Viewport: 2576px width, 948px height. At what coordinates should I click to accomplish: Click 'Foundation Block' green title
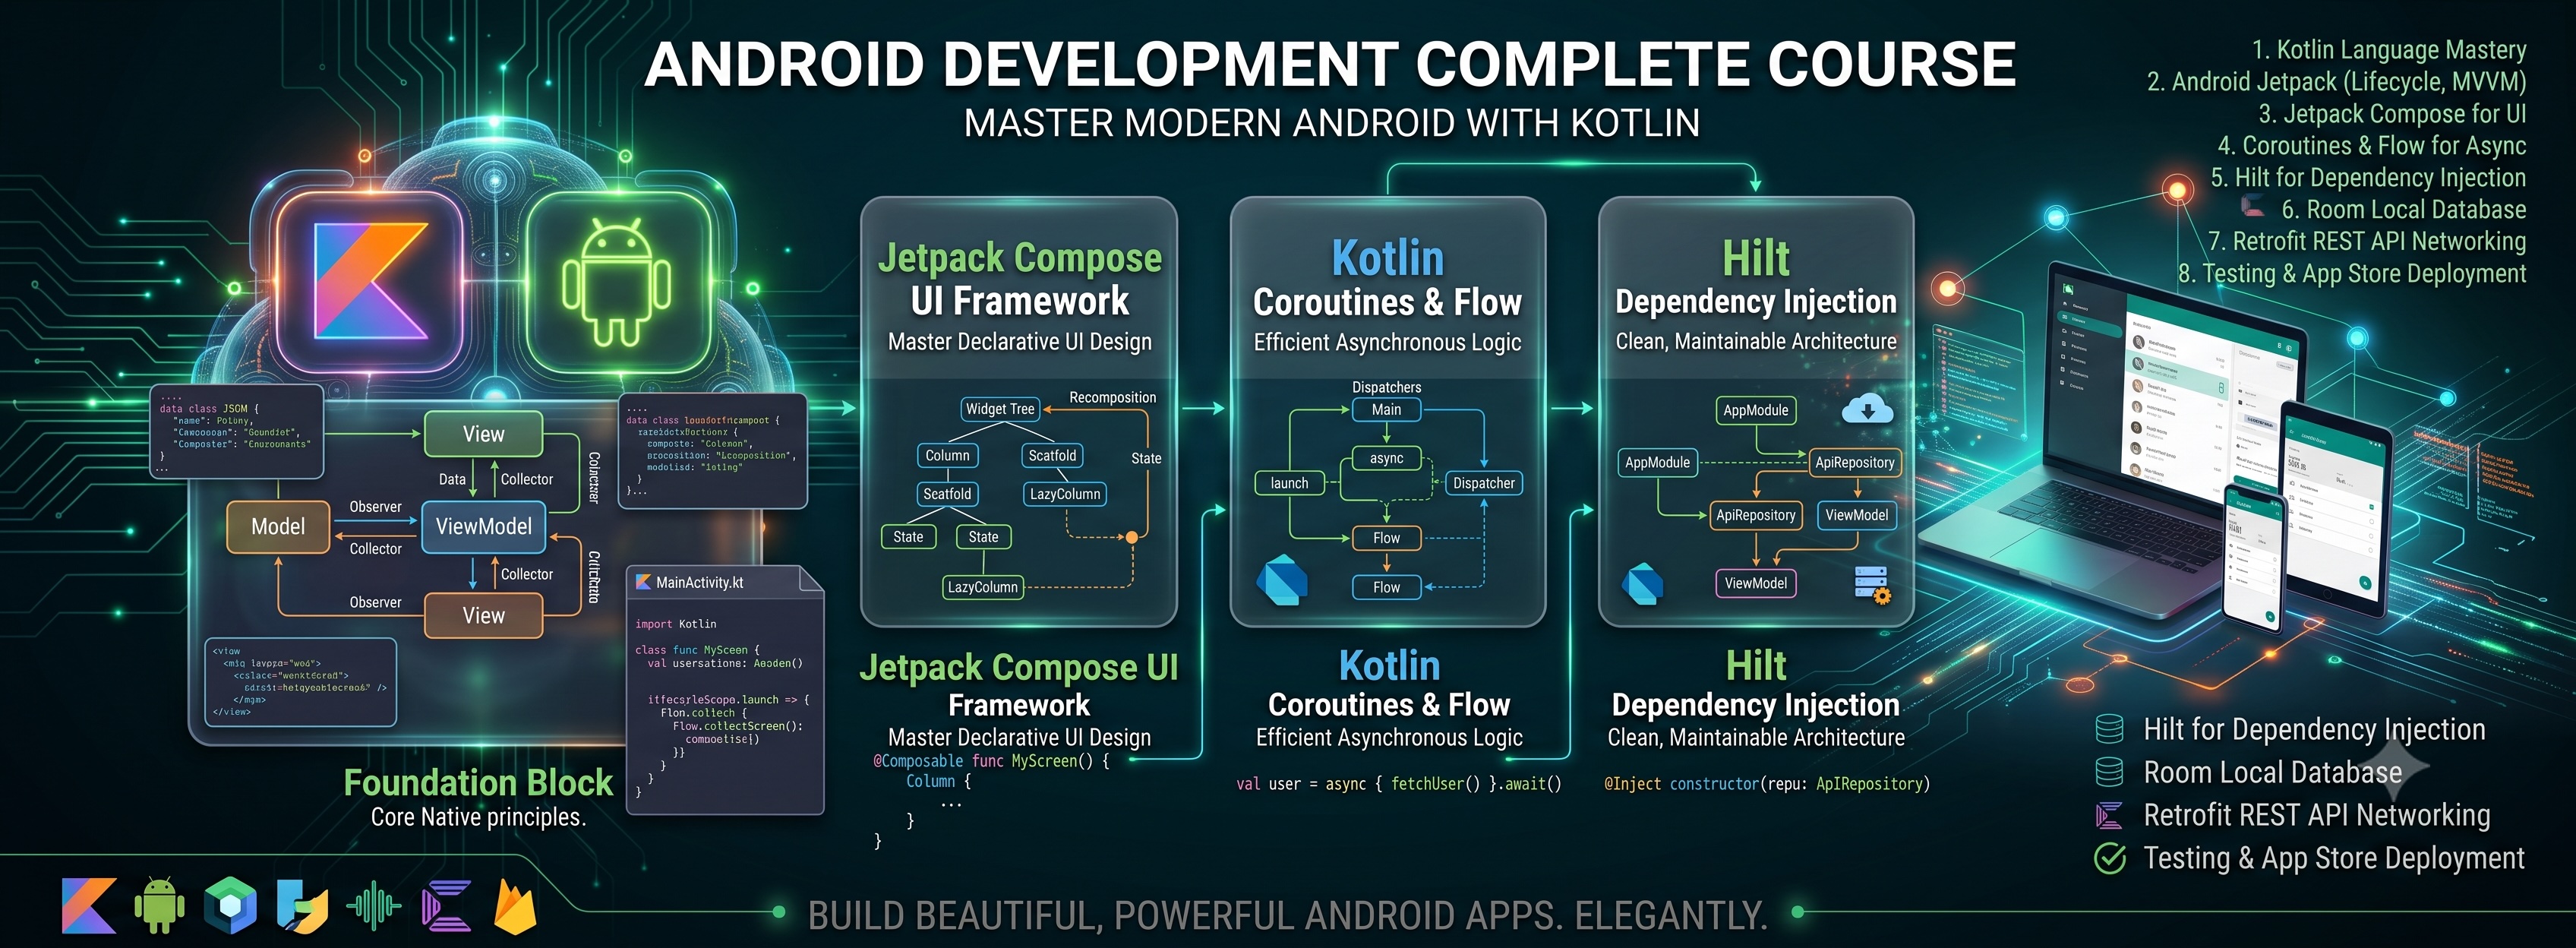click(478, 782)
